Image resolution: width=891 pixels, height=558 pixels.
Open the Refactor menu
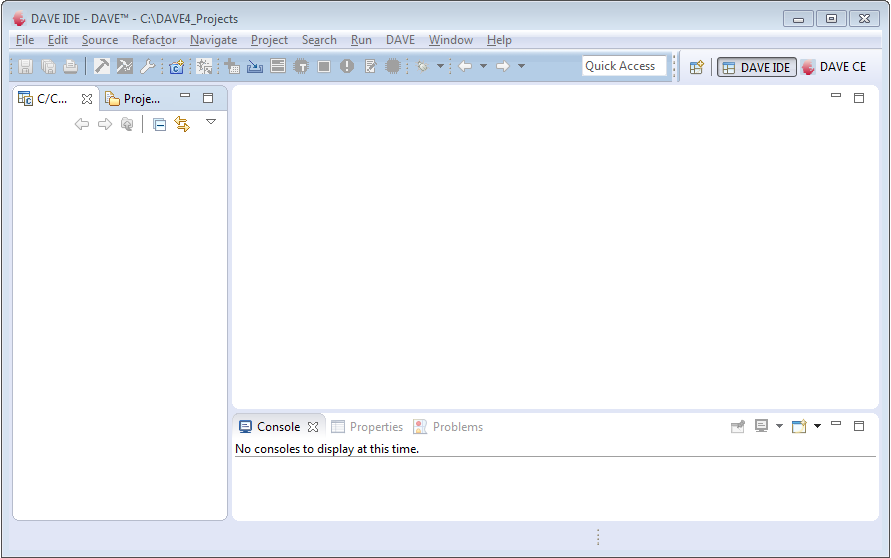tap(154, 40)
